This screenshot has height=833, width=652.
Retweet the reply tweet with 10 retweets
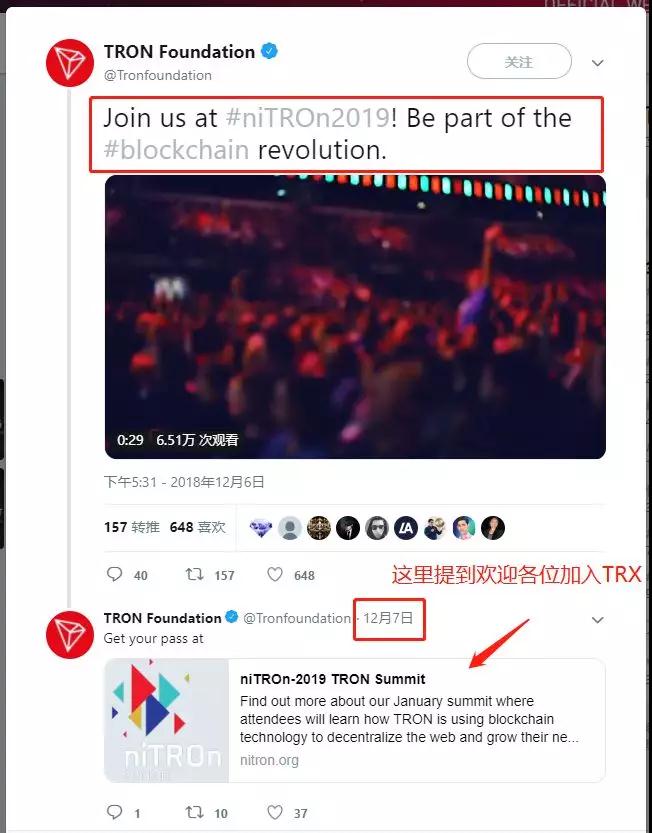pos(194,812)
